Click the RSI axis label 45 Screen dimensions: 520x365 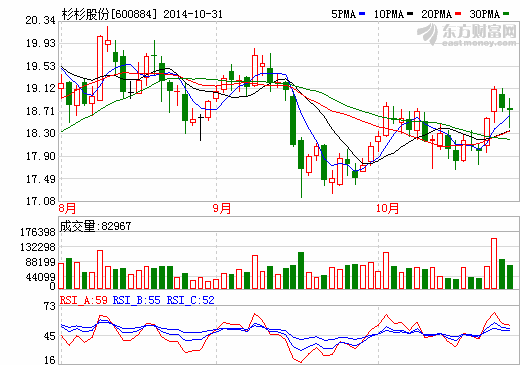tap(50, 336)
